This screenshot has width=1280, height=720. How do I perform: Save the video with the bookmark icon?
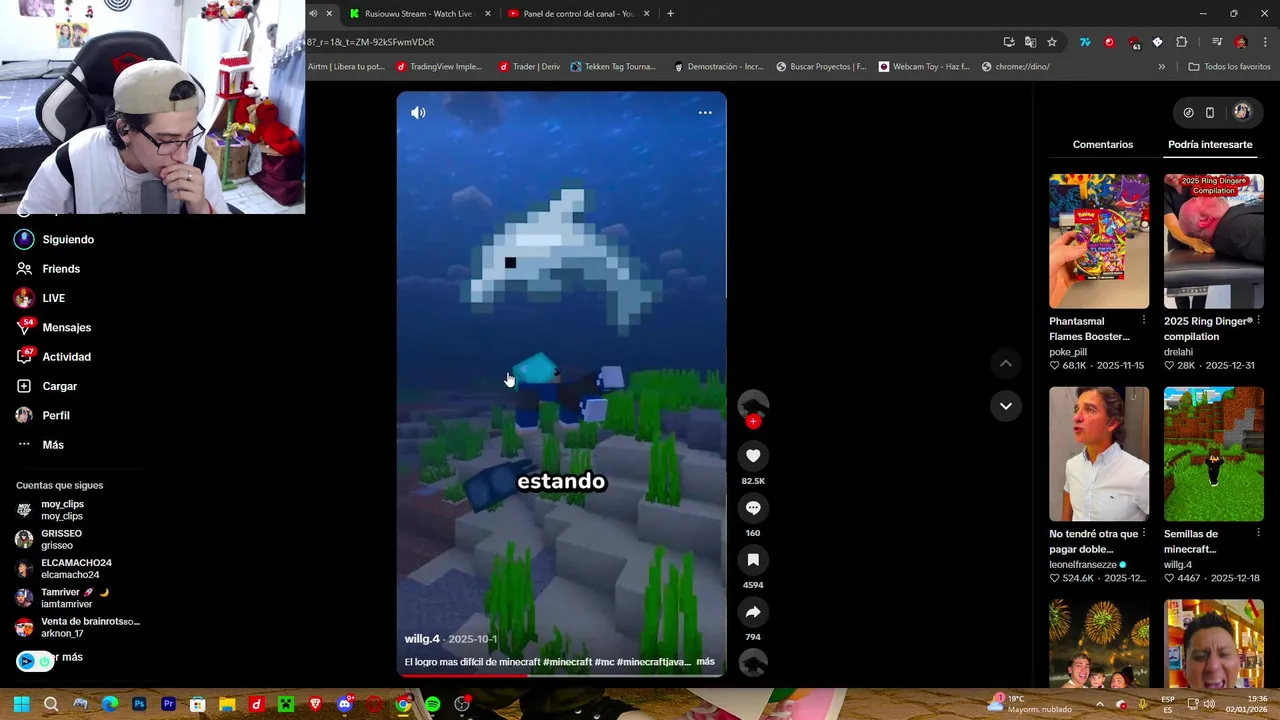[x=753, y=560]
